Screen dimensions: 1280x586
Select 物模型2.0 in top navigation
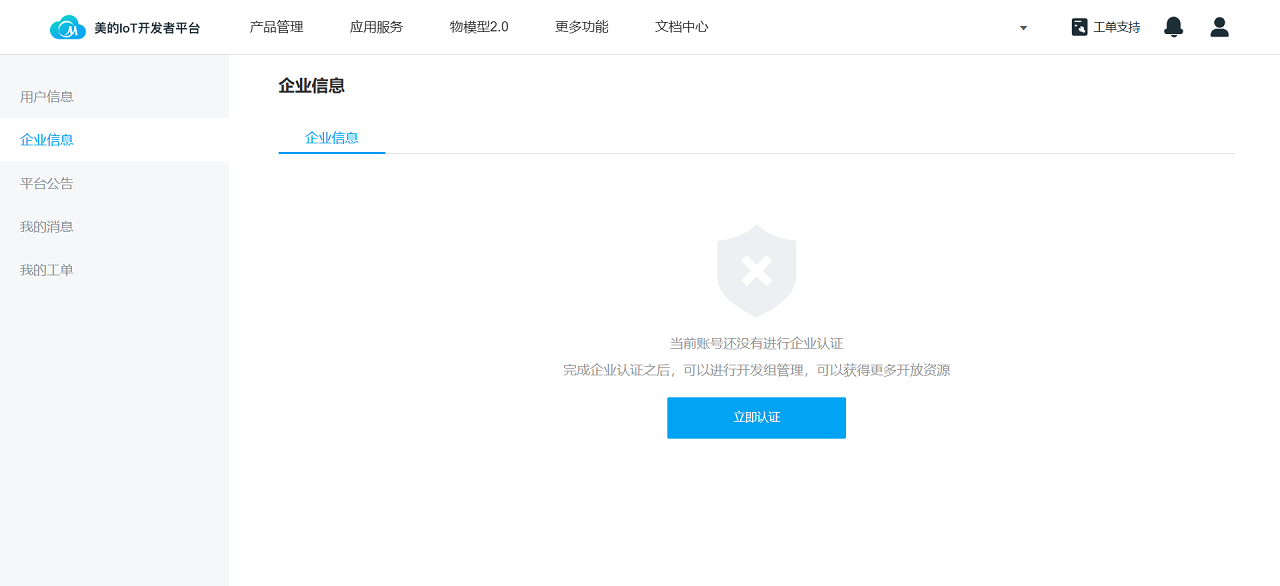(479, 27)
